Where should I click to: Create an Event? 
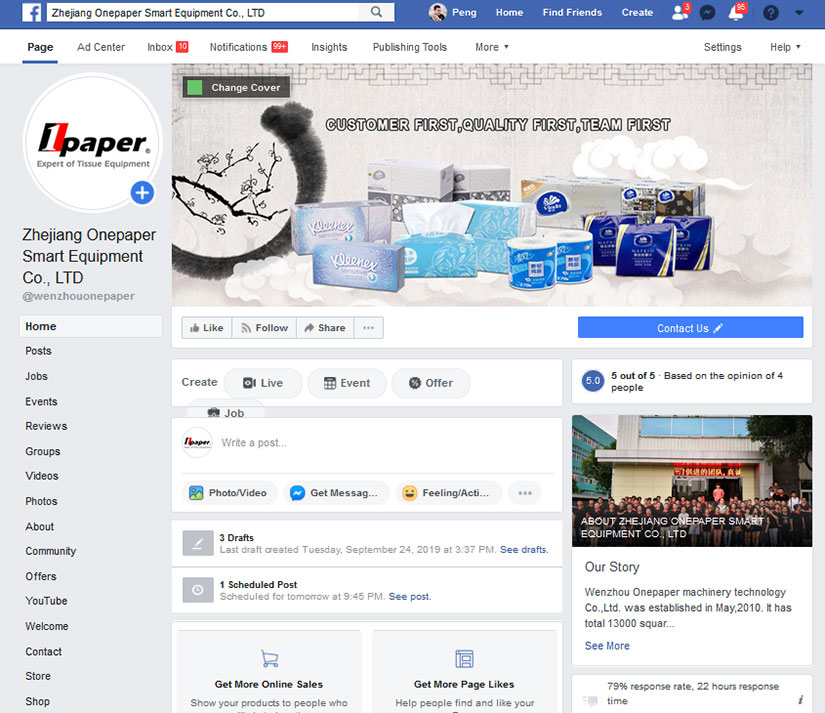(x=347, y=383)
